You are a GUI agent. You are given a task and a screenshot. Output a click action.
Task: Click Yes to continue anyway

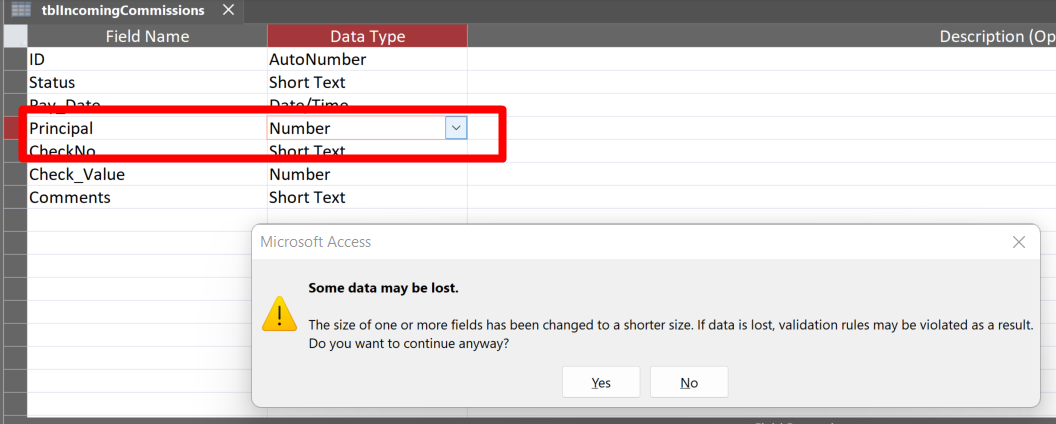[x=601, y=382]
